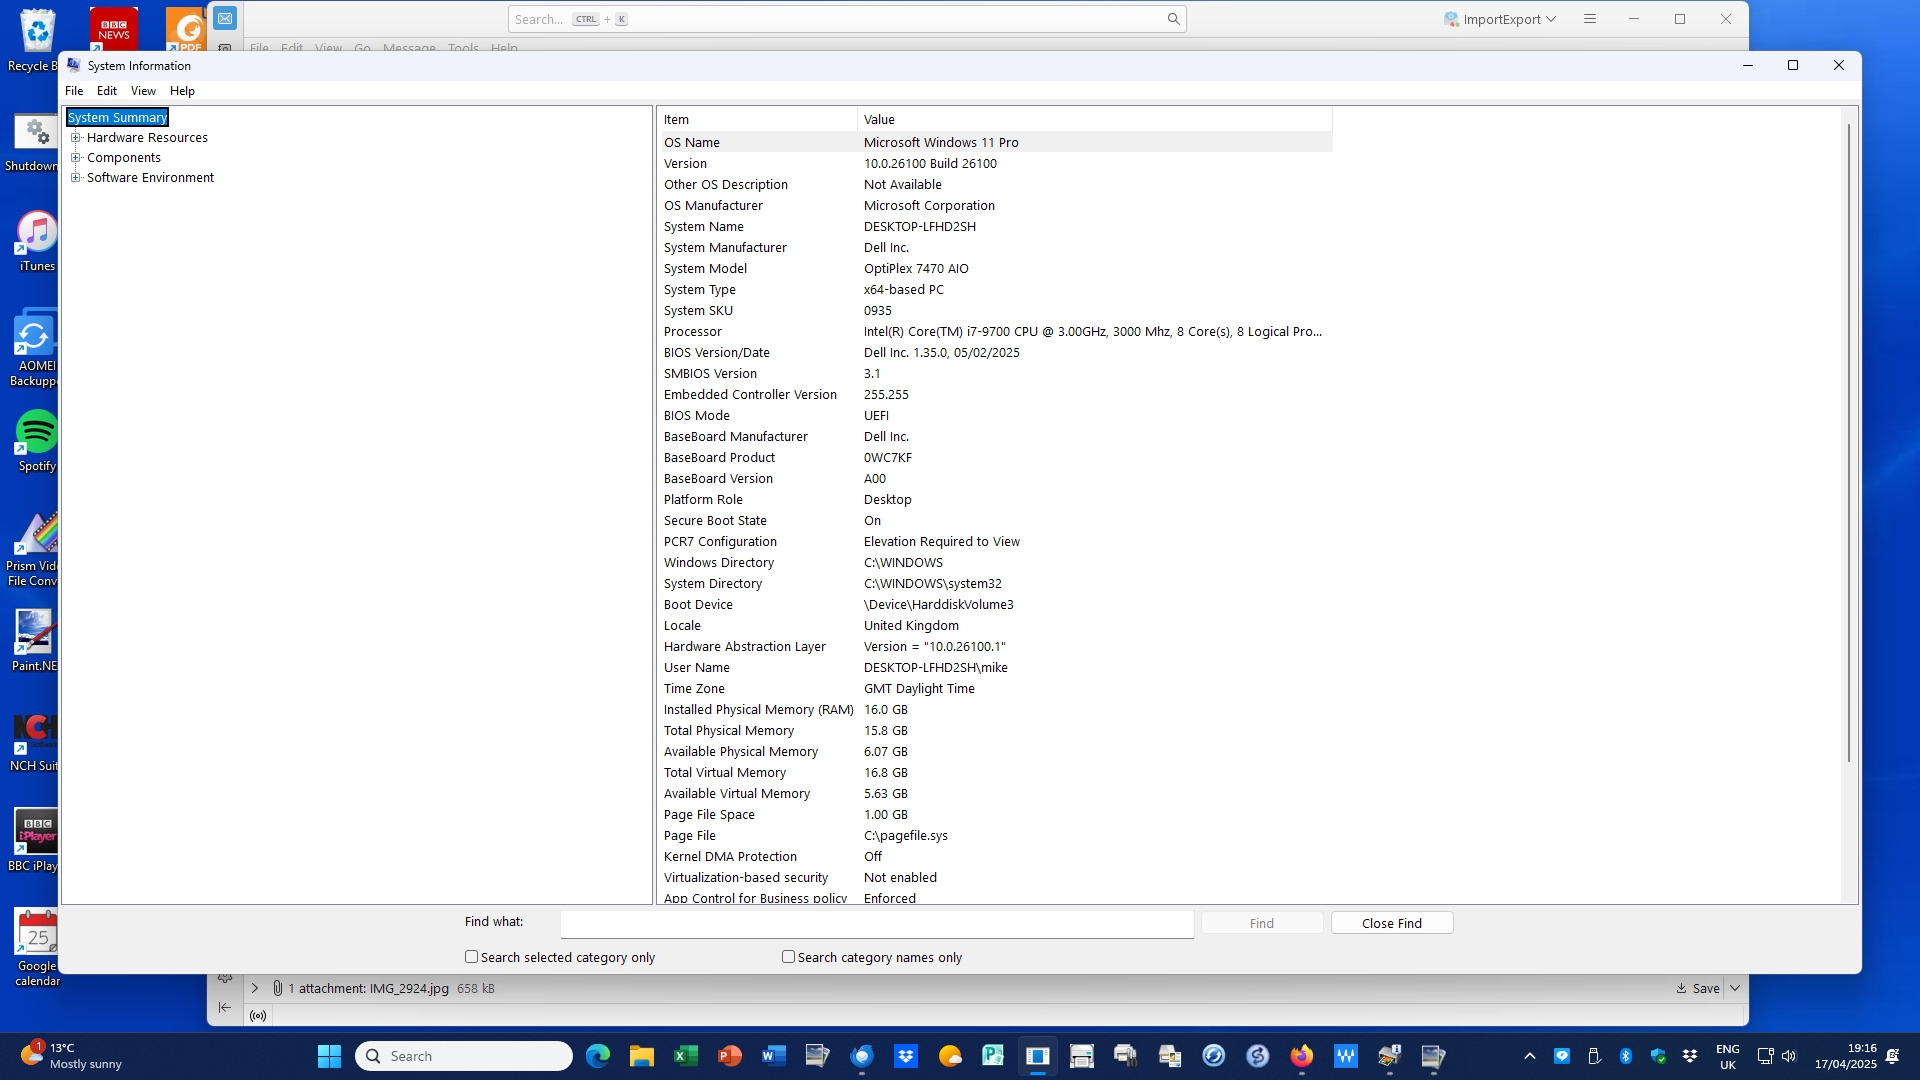
Task: Open Dropbox from the taskbar
Action: 903,1055
